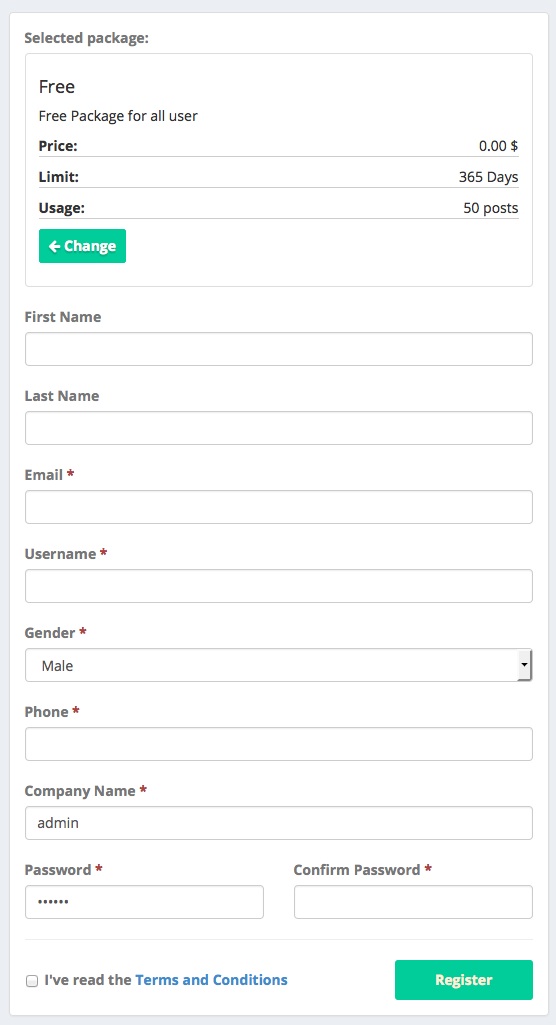
Task: Click the "I've read the" label text
Action: [88, 980]
